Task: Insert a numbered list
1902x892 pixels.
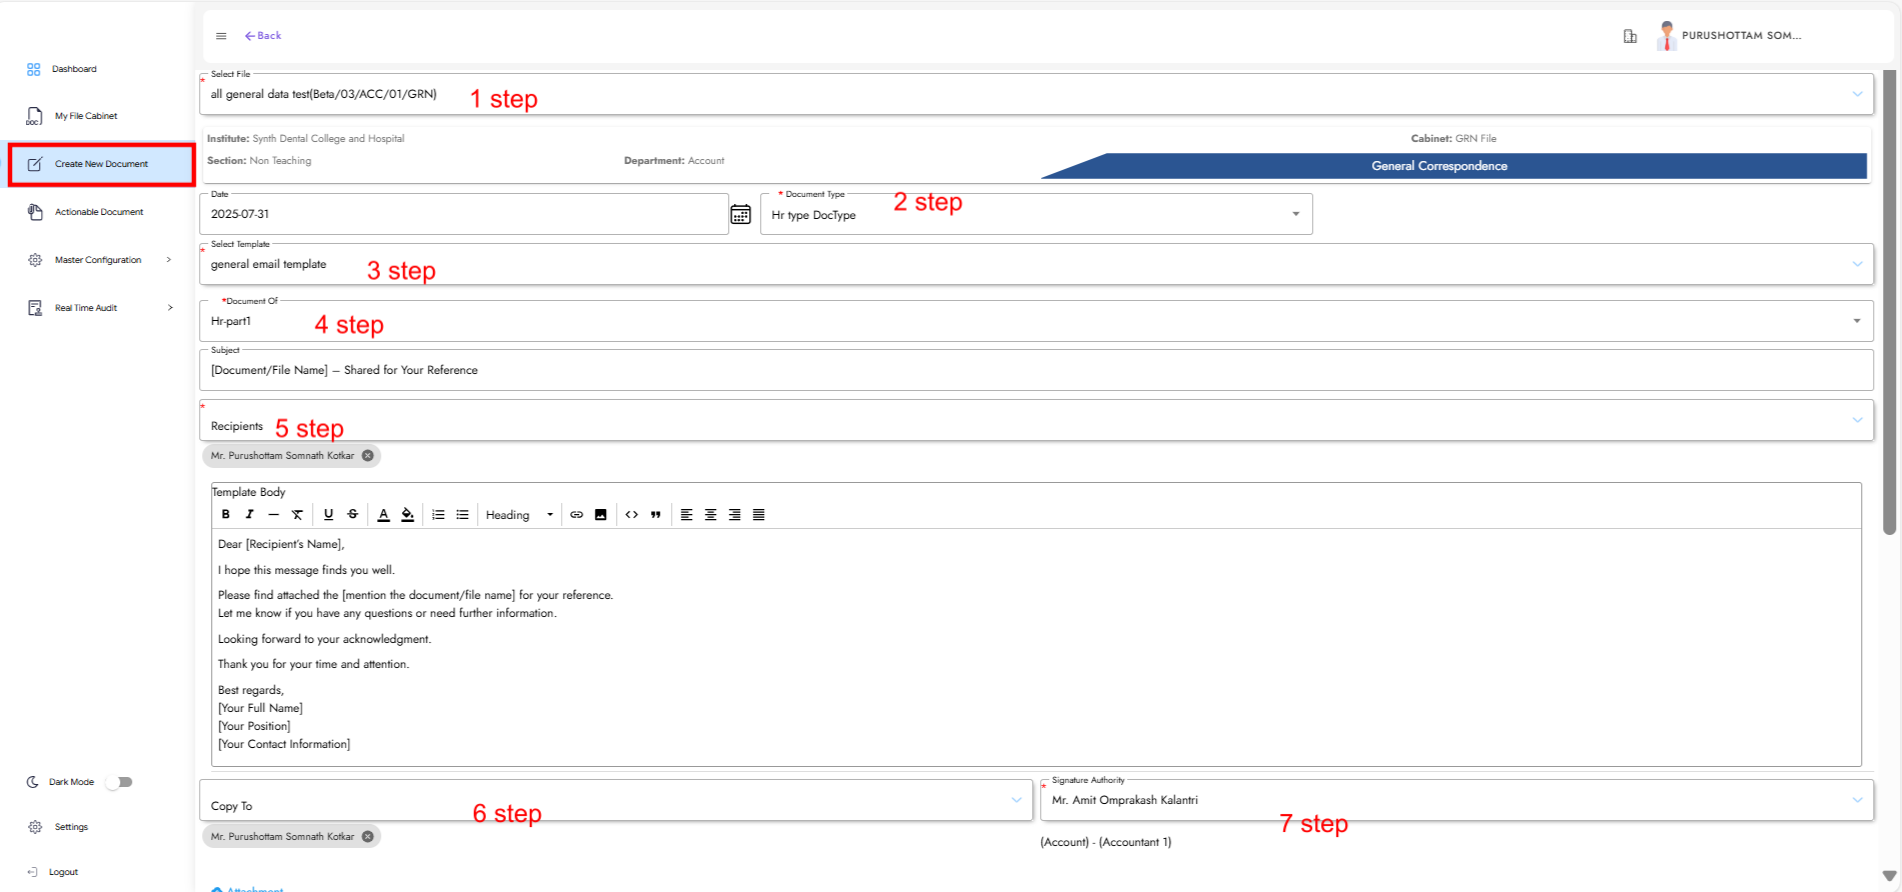Action: [x=438, y=514]
